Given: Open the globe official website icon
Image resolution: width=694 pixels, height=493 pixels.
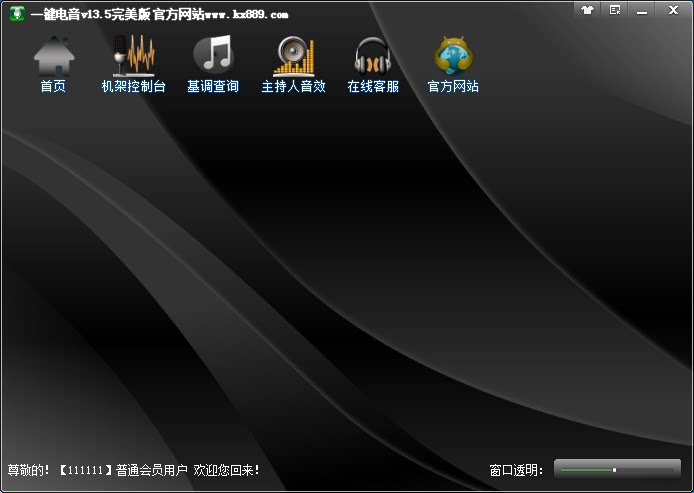Looking at the screenshot, I should [x=453, y=56].
